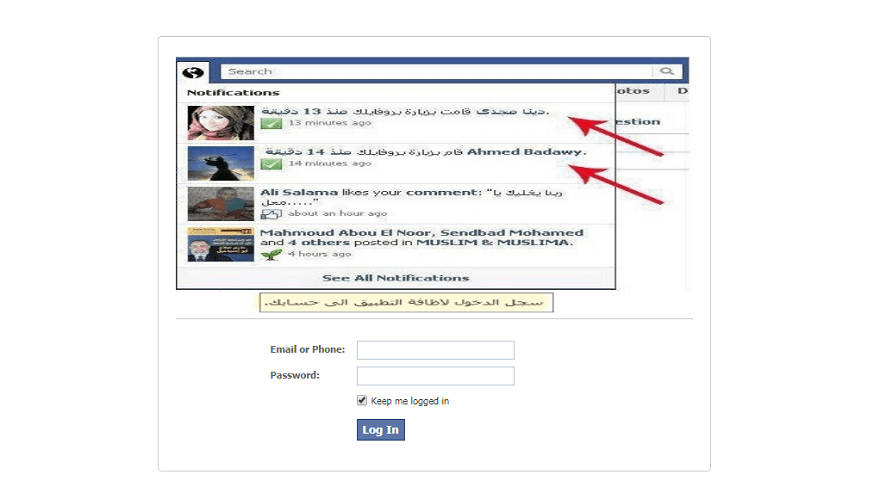Click the Log In button

tap(381, 430)
